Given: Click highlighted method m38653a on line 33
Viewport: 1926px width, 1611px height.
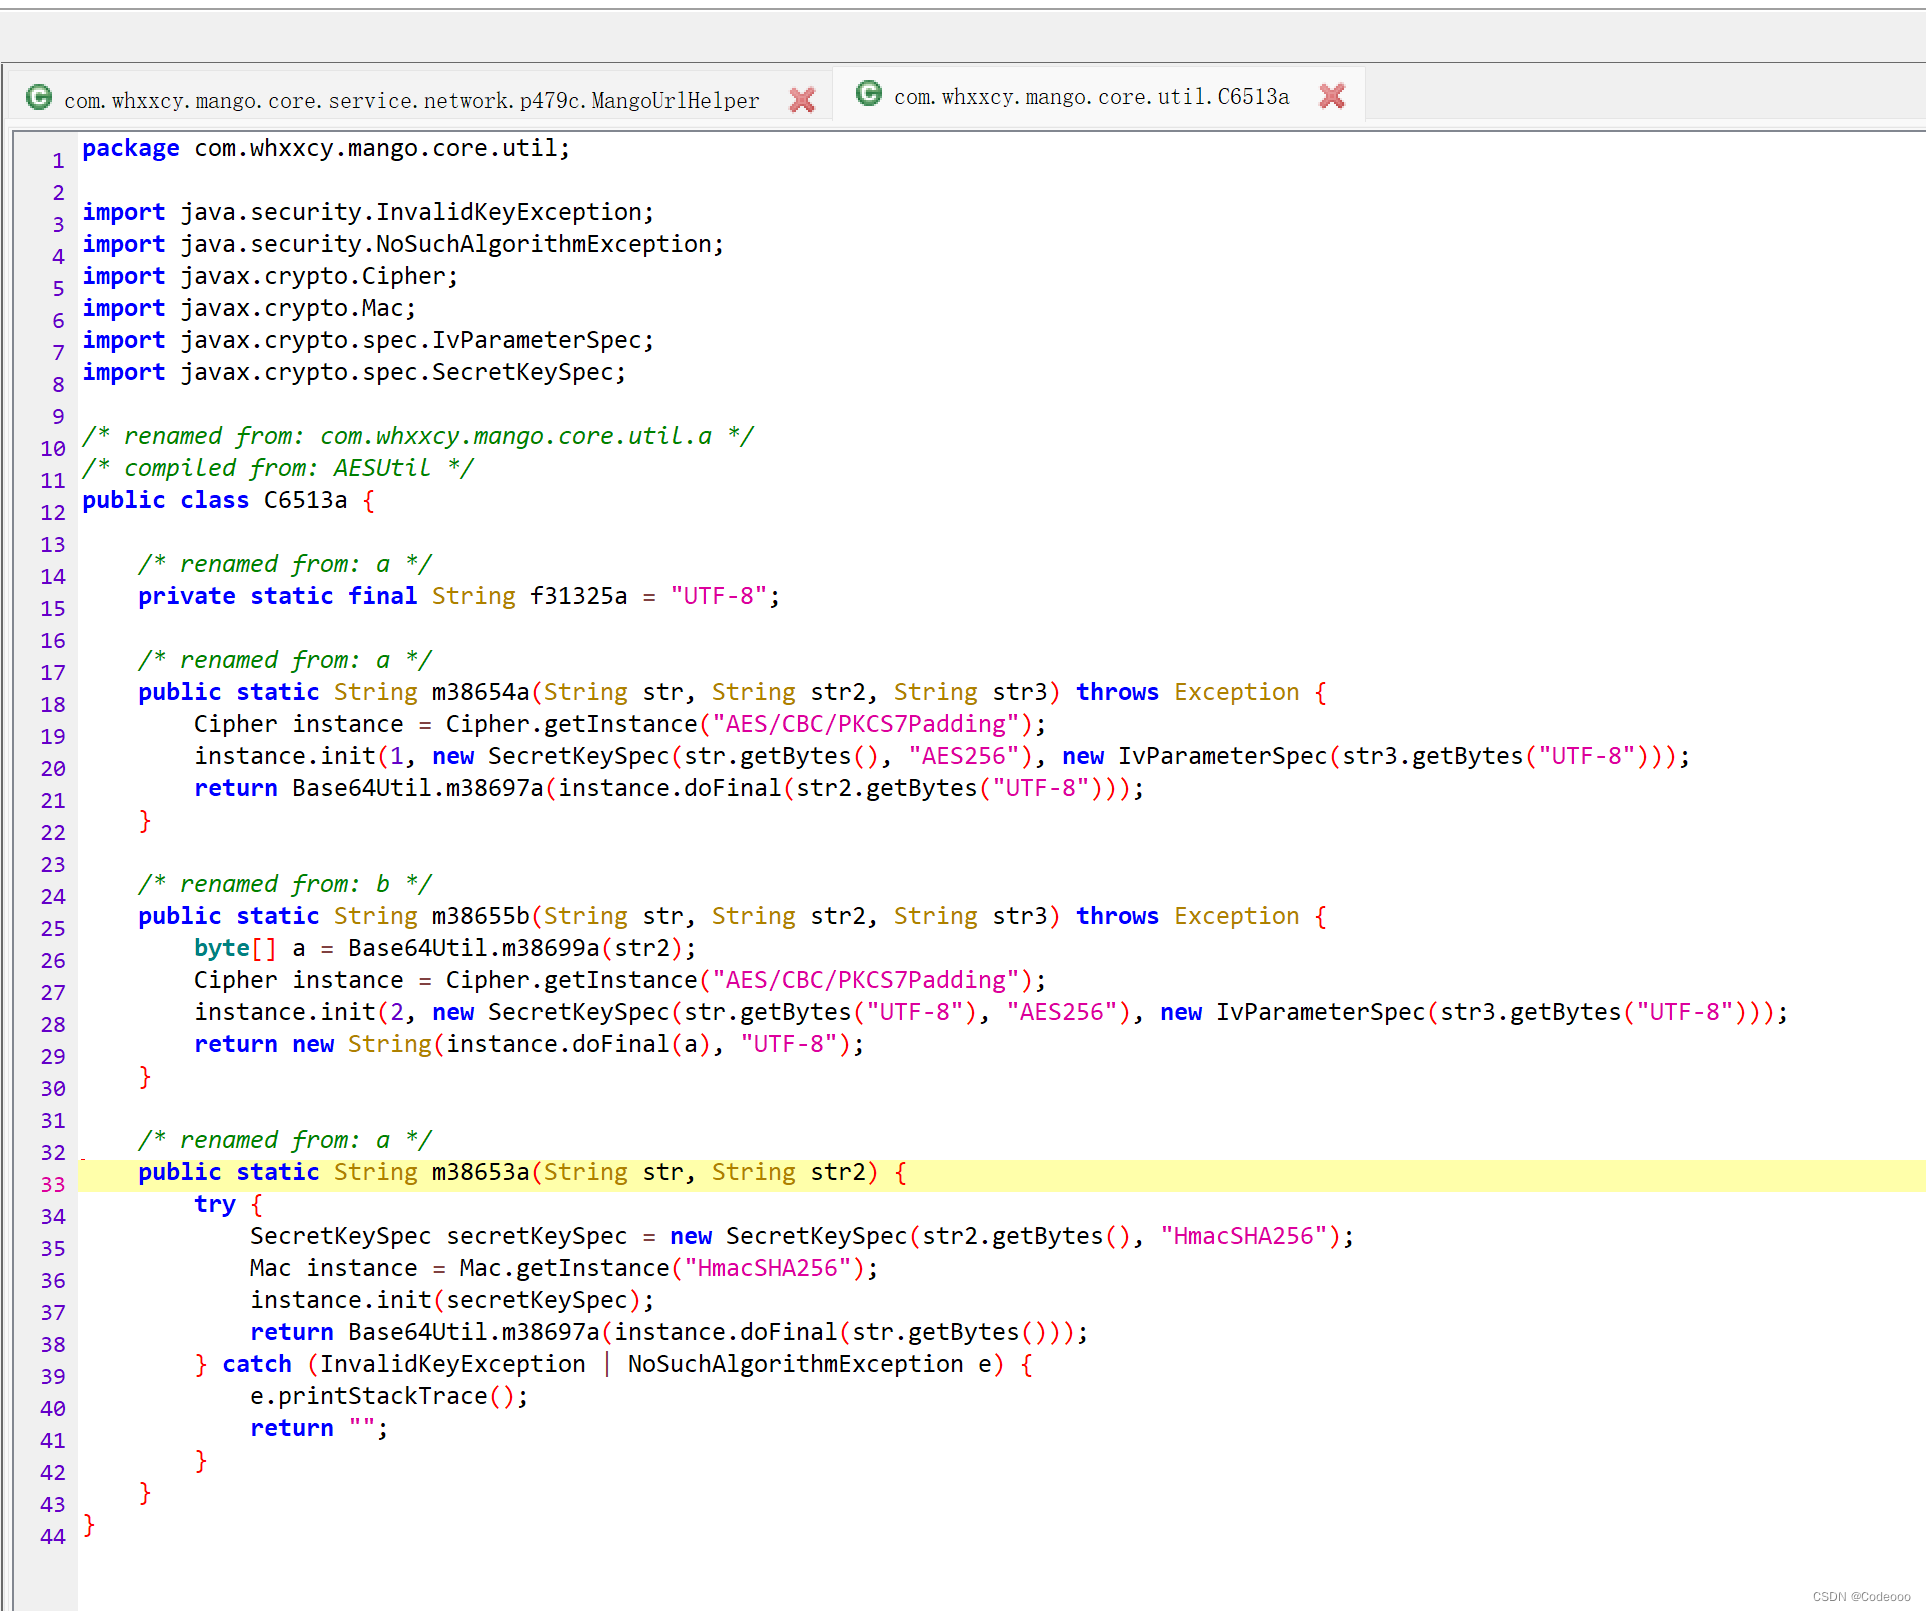Looking at the screenshot, I should 480,1172.
